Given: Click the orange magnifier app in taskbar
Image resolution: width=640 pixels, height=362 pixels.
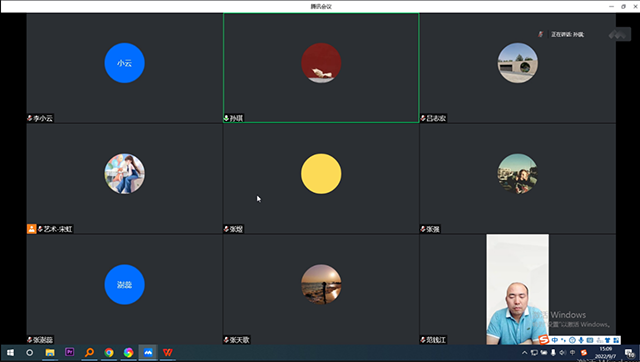Looking at the screenshot, I should pos(89,352).
